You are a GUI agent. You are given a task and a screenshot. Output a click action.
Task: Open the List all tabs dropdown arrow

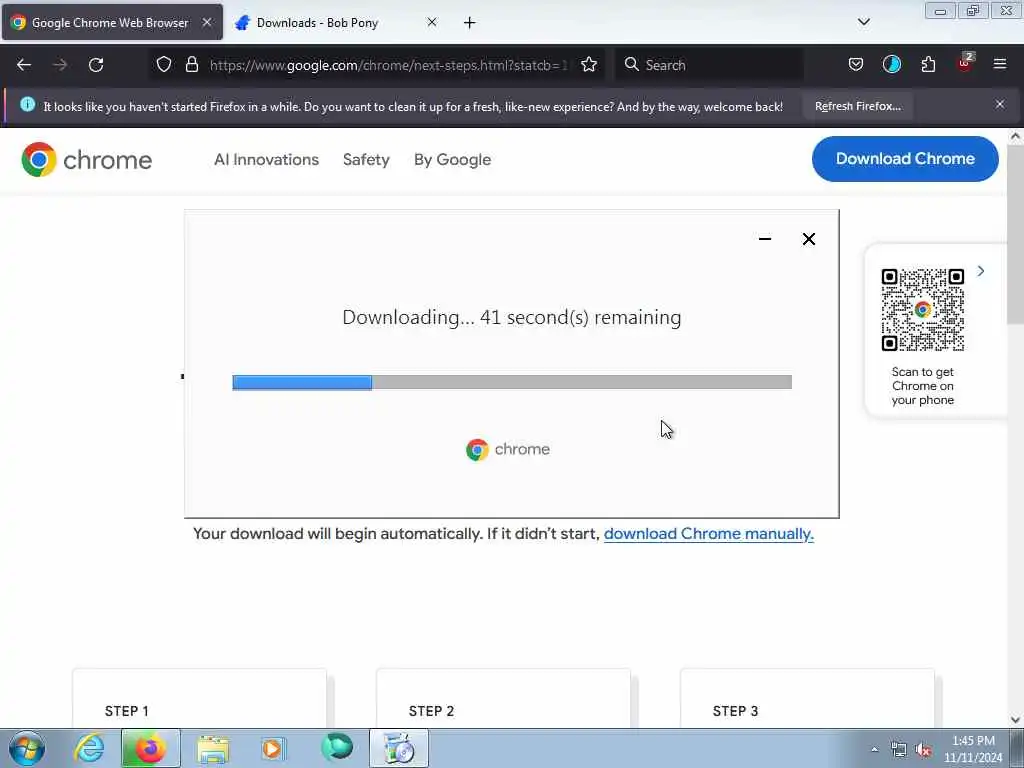point(863,22)
